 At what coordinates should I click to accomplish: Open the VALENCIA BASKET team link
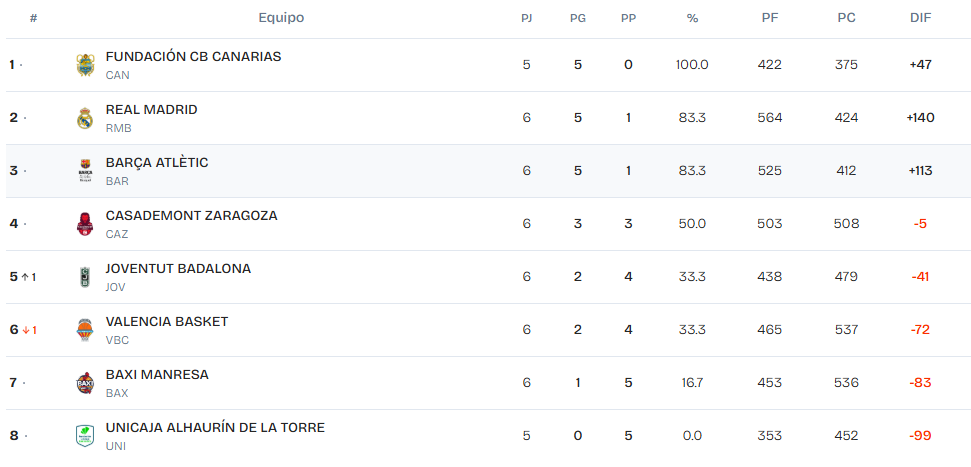pos(166,322)
